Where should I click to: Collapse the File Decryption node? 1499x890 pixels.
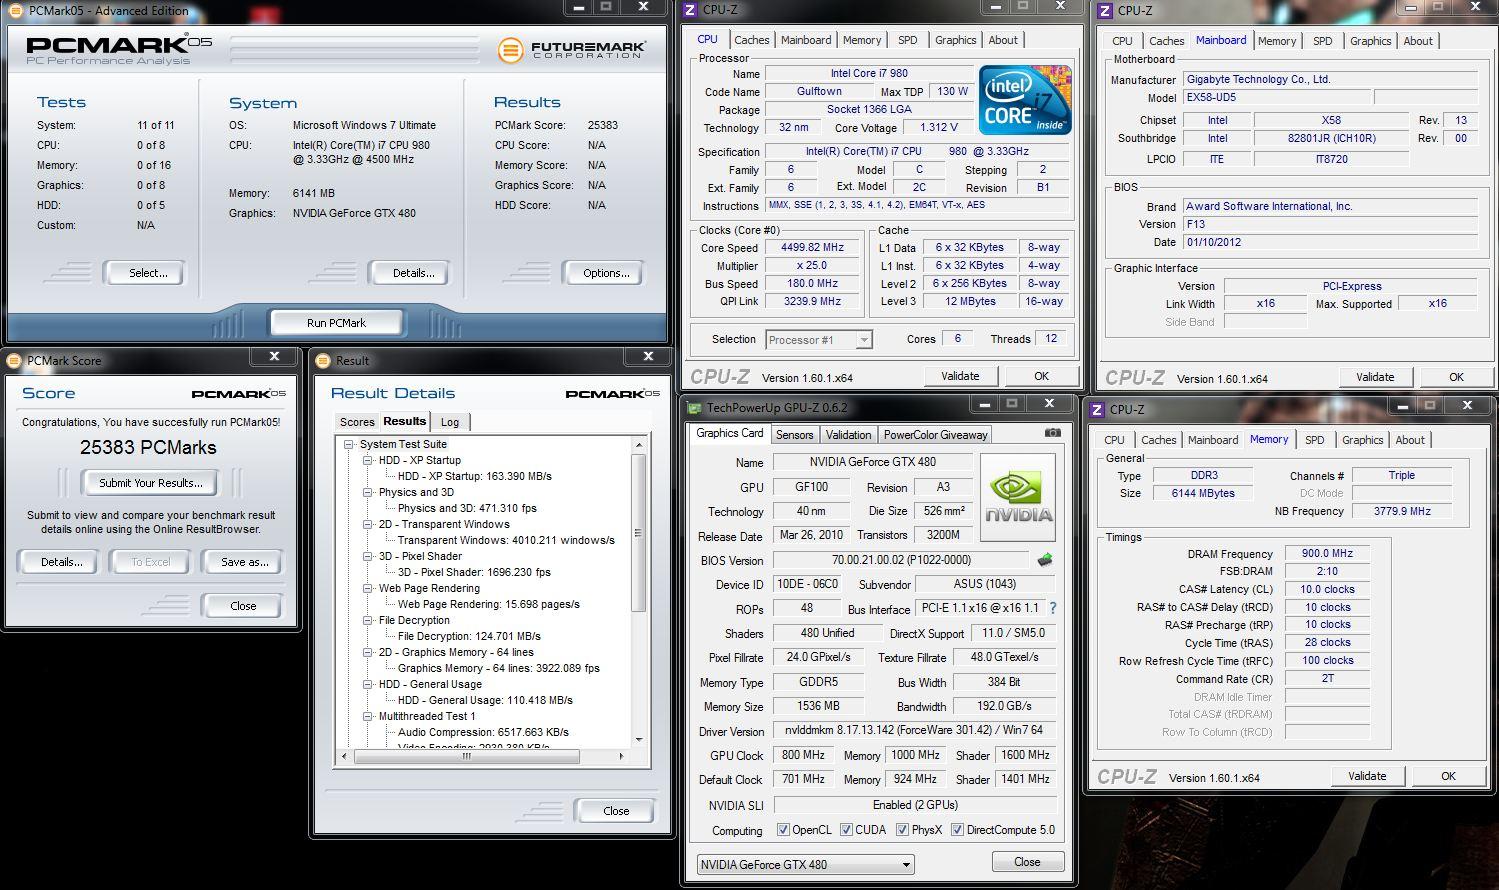(x=368, y=620)
